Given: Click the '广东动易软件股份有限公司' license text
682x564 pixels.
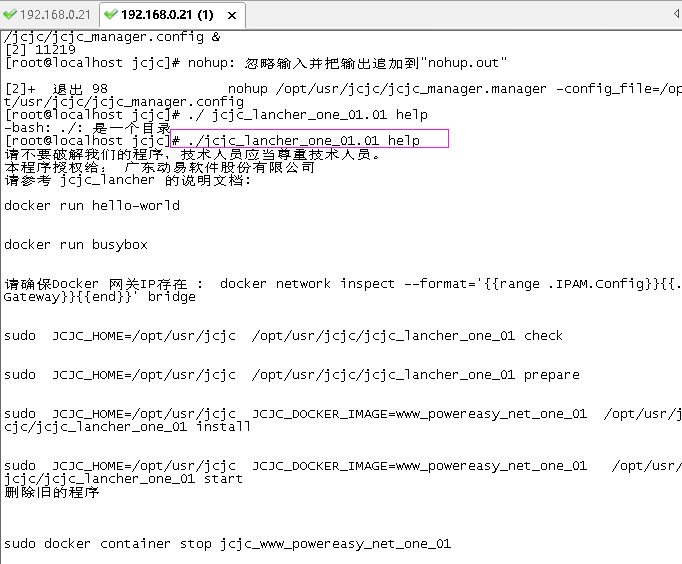Looking at the screenshot, I should [x=219, y=167].
